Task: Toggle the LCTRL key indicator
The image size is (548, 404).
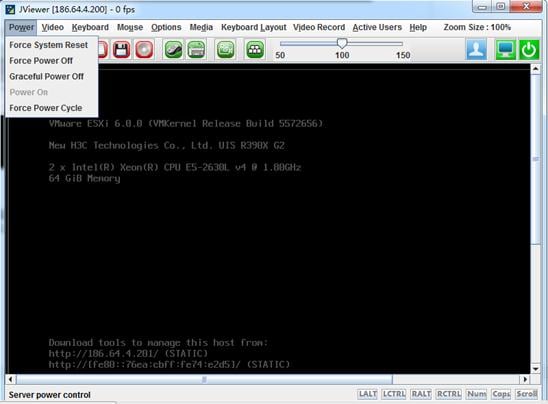Action: (x=394, y=394)
